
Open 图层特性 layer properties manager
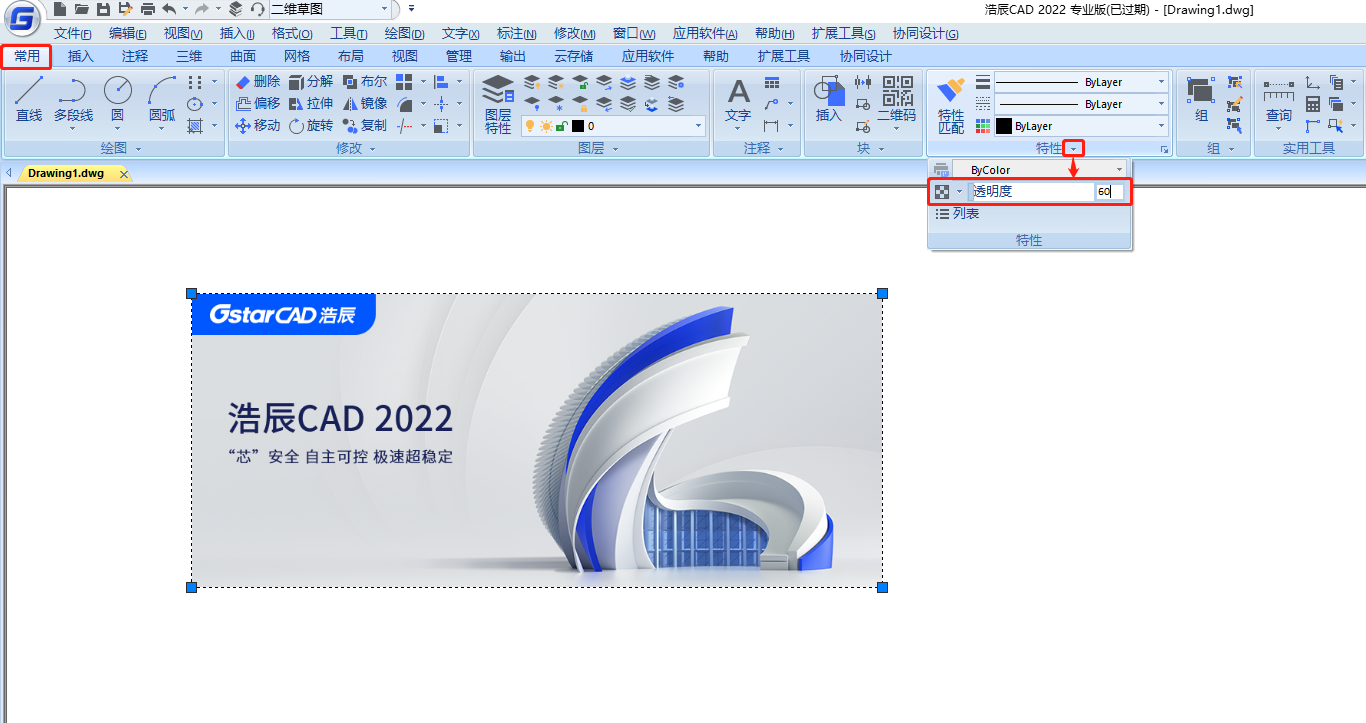tap(498, 103)
